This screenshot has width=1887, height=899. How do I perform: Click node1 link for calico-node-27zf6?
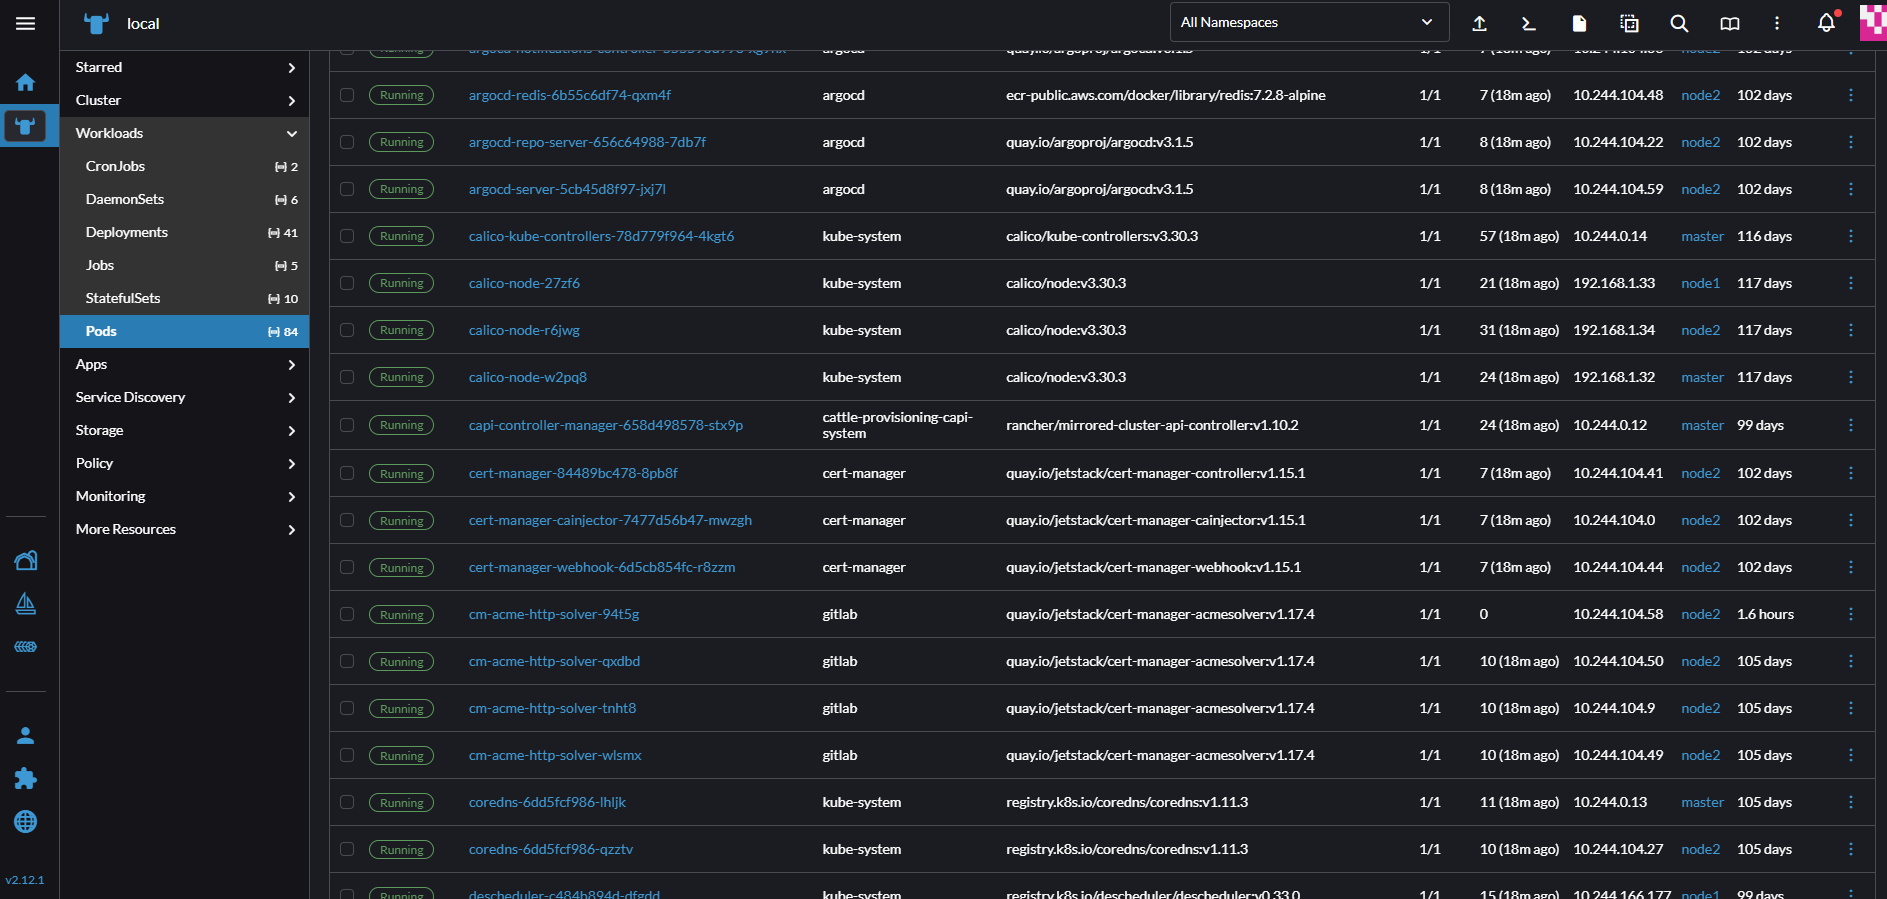(x=1700, y=283)
